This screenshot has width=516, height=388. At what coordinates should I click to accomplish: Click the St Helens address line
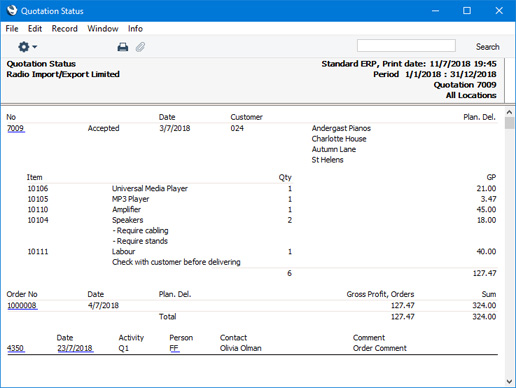[x=327, y=160]
